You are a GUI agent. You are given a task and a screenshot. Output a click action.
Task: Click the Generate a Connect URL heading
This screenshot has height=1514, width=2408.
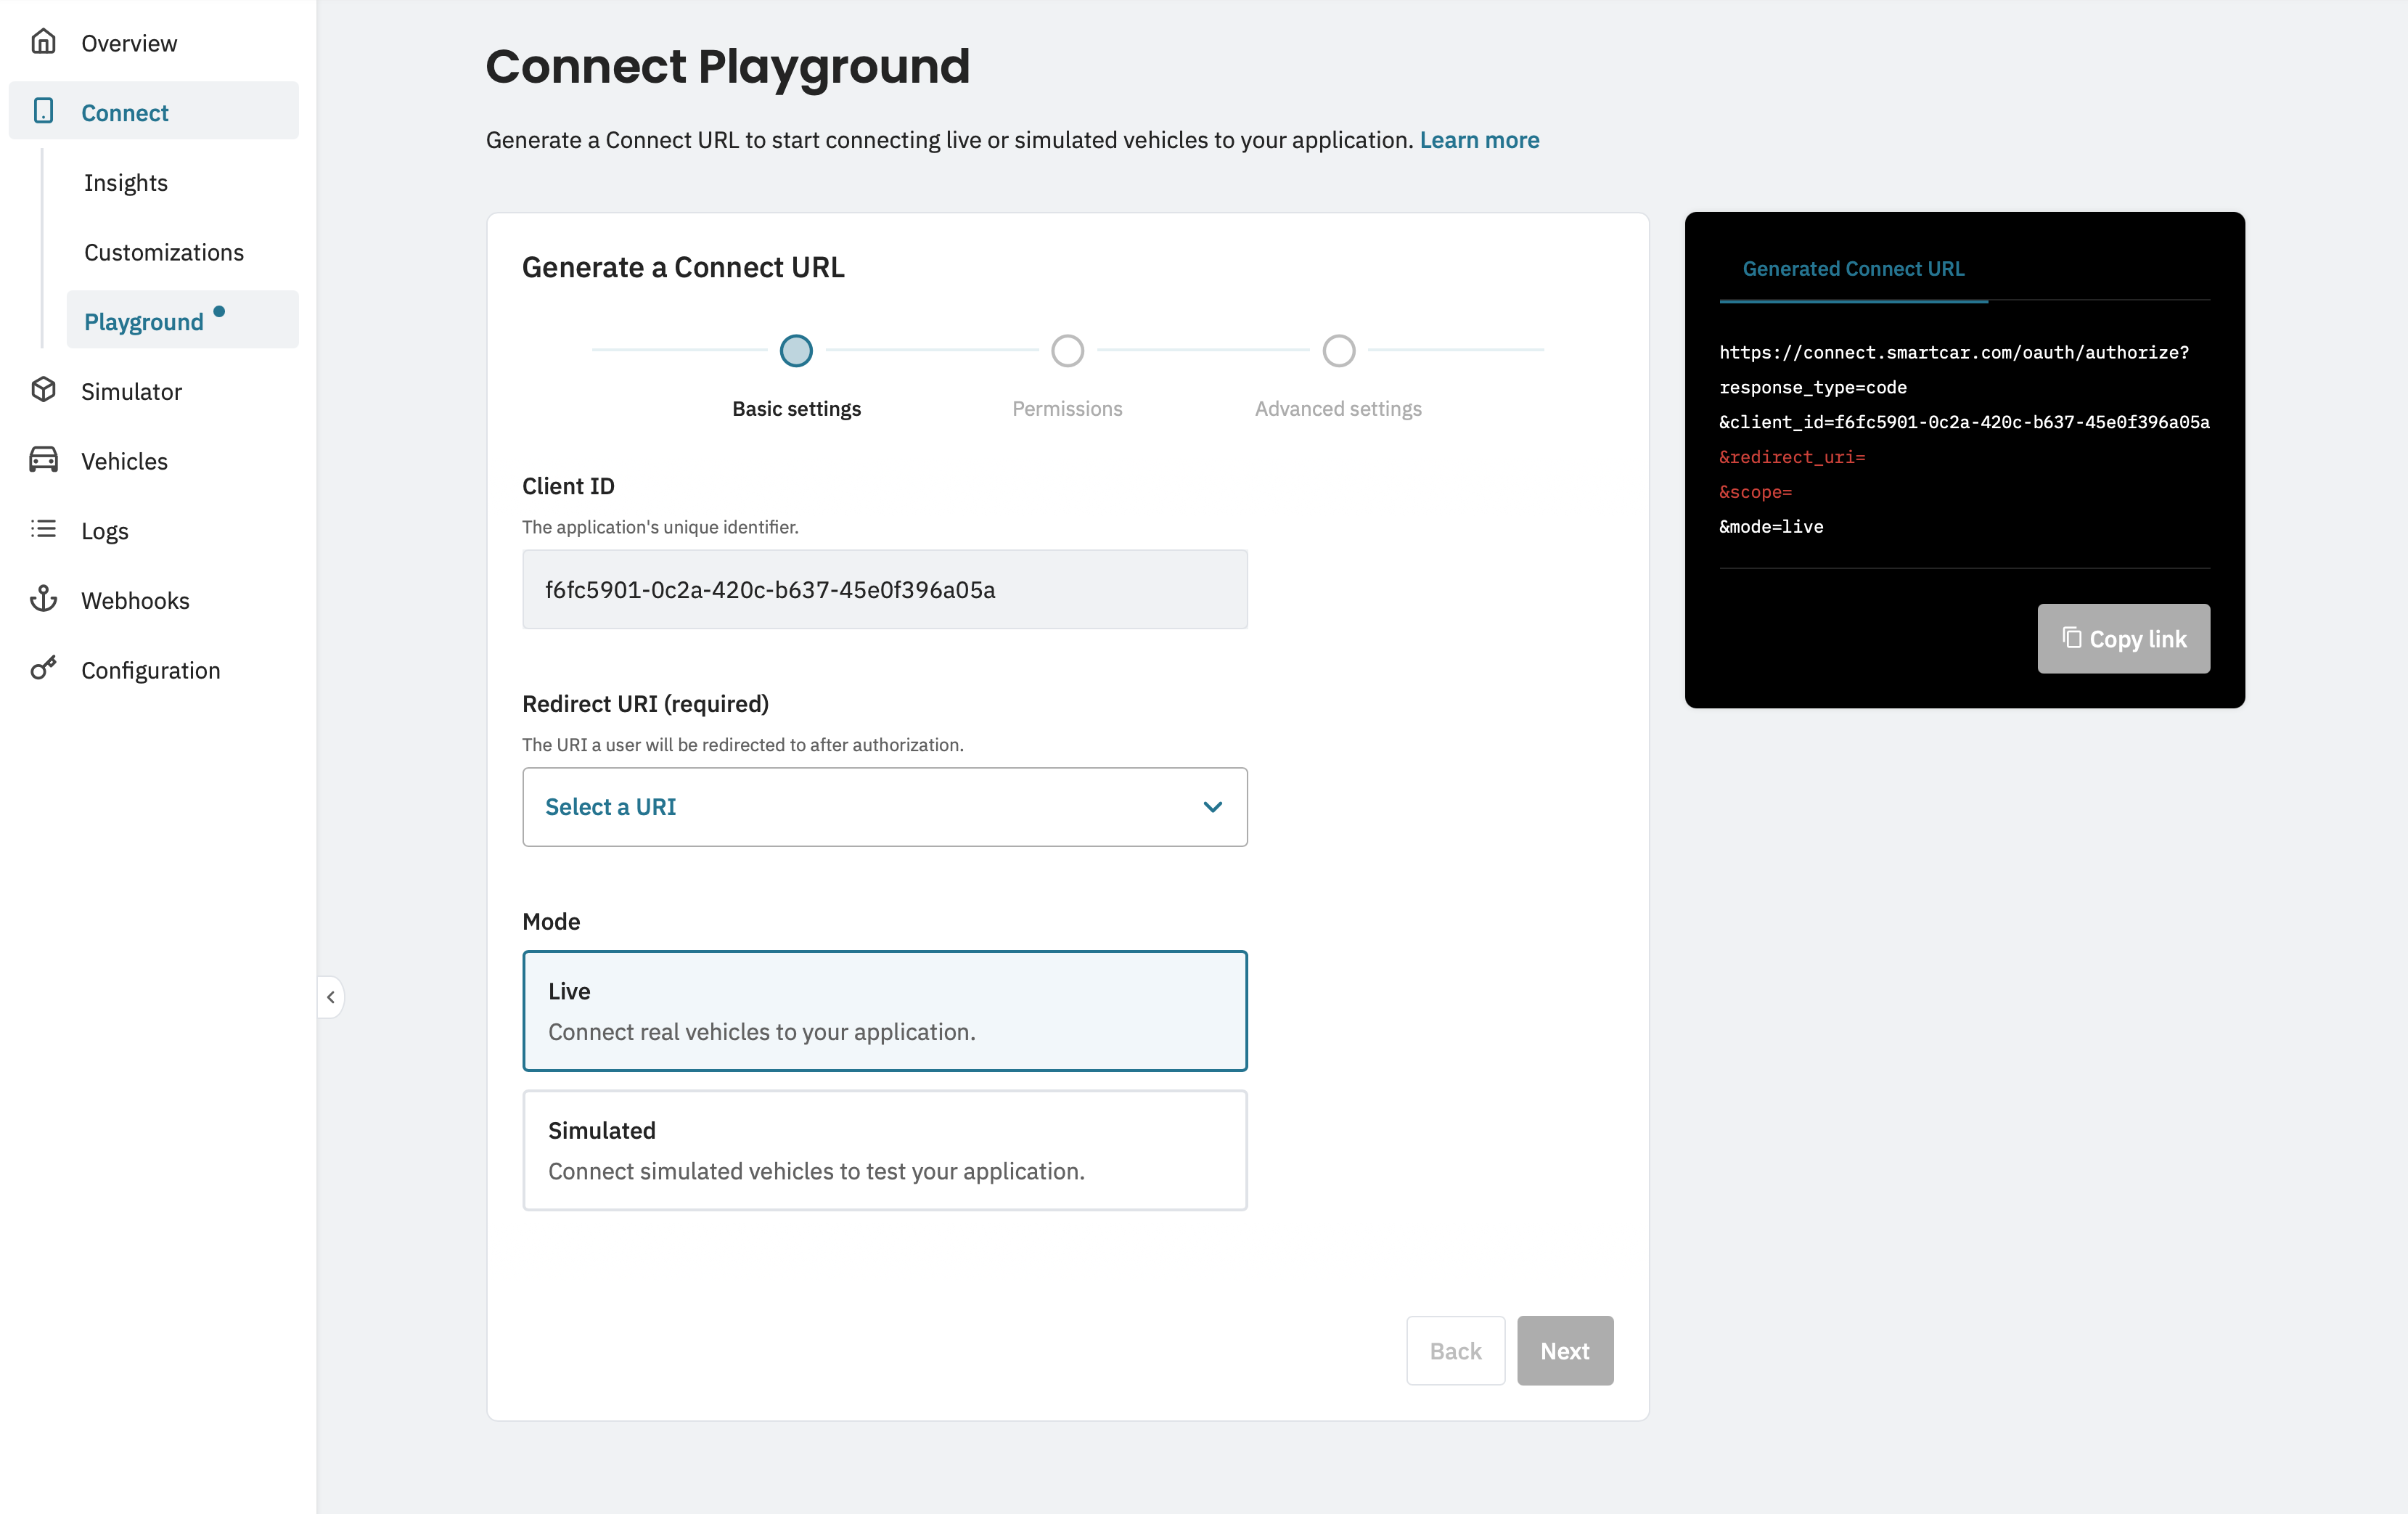[x=683, y=267]
